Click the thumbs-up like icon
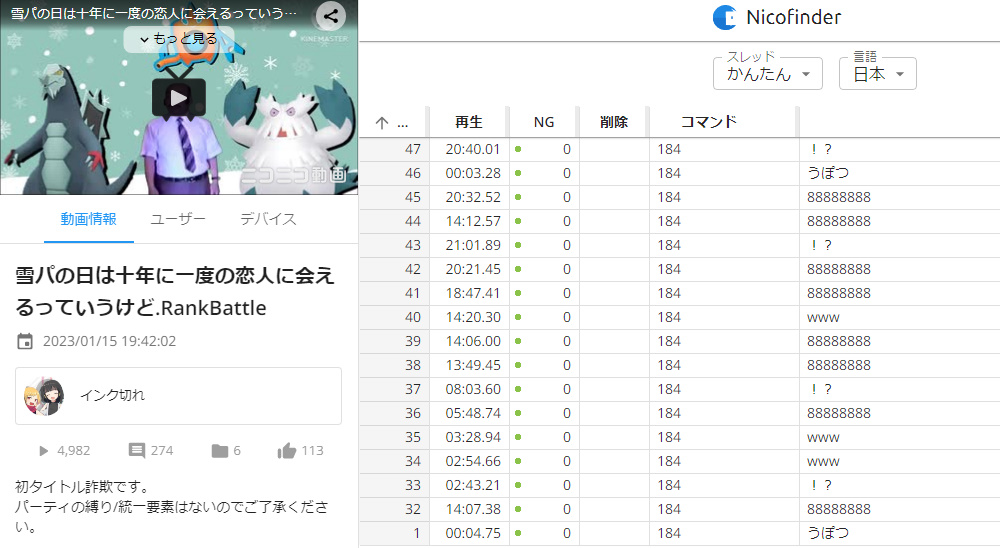This screenshot has width=1000, height=548. [x=287, y=451]
